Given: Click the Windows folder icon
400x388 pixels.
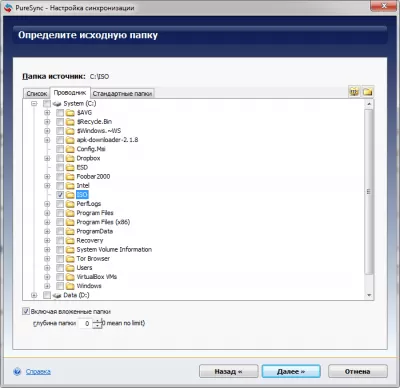Looking at the screenshot, I should tap(70, 286).
